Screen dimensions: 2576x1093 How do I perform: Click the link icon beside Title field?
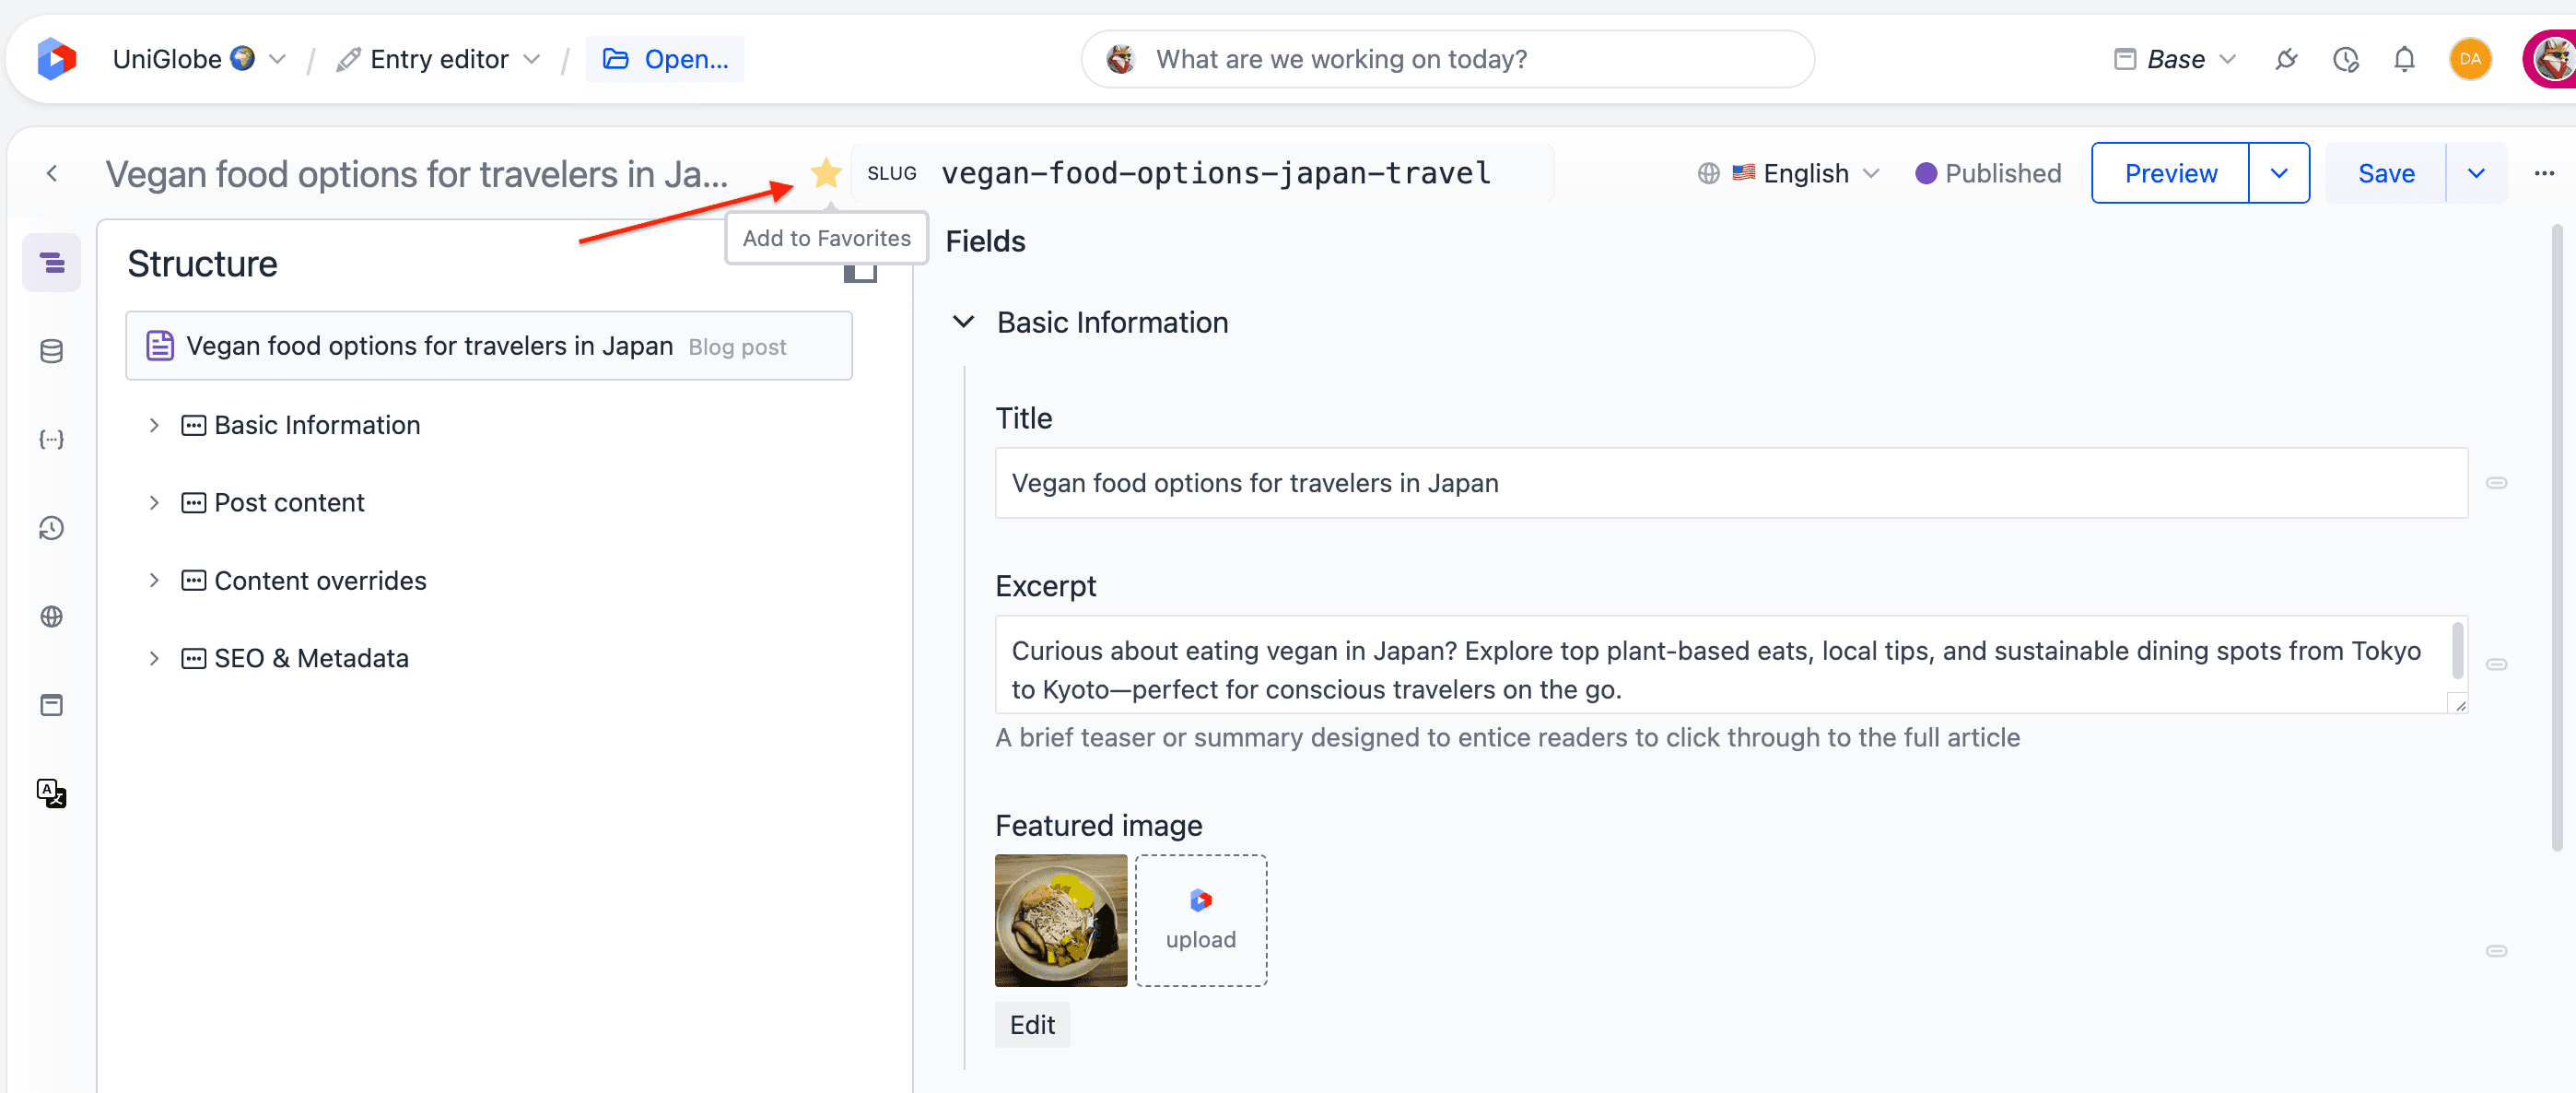[2496, 483]
